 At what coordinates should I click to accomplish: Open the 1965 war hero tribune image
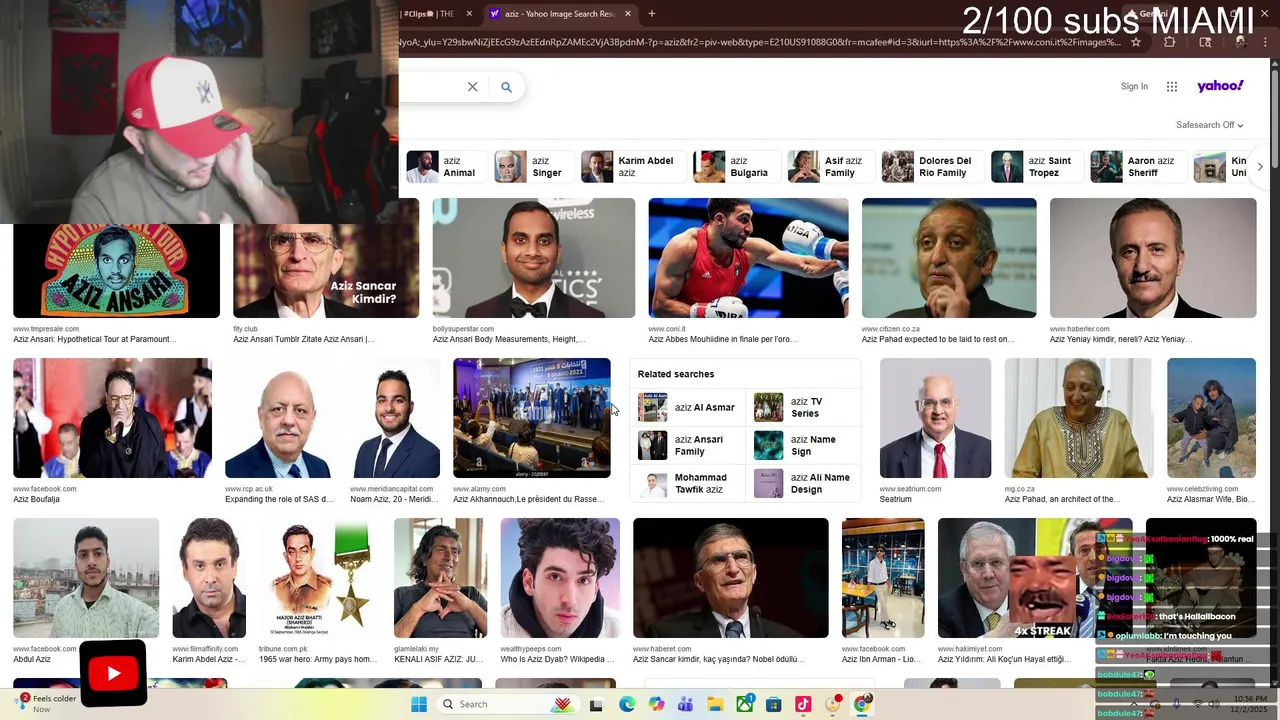(x=320, y=578)
